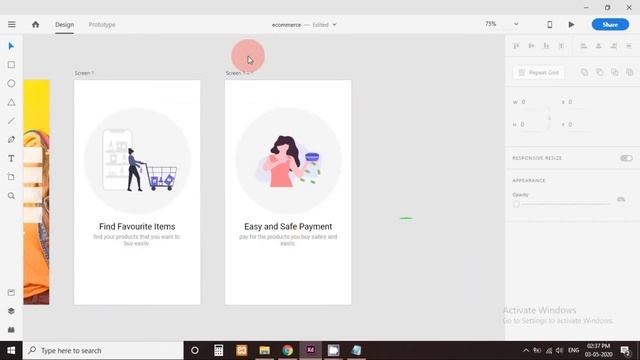This screenshot has height=360, width=640.
Task: Open the 75% zoom level dropdown
Action: point(516,24)
